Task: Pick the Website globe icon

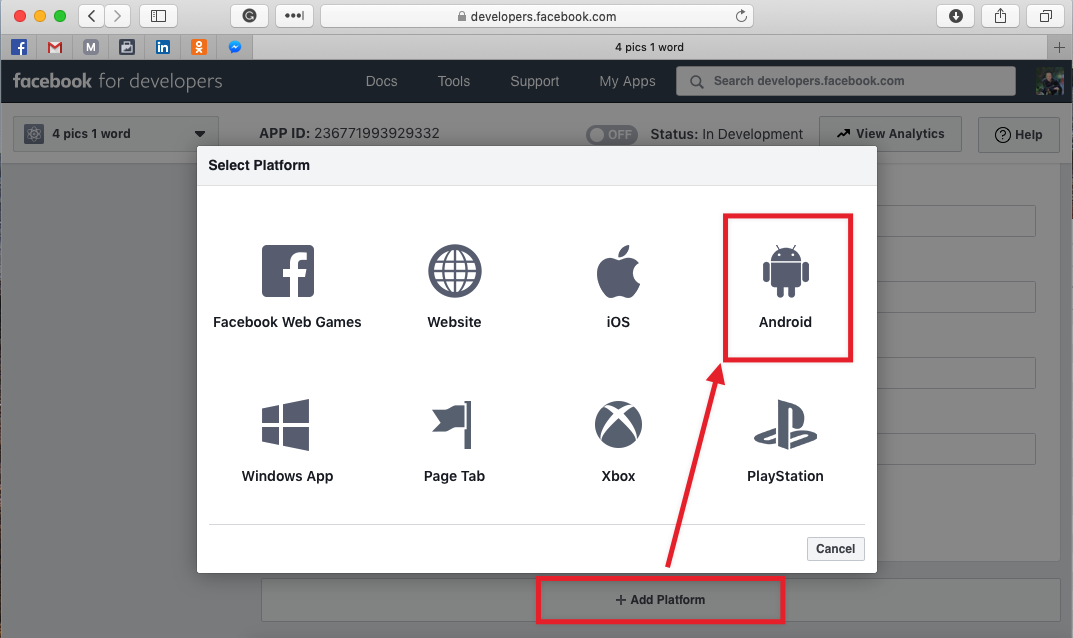Action: (x=454, y=271)
